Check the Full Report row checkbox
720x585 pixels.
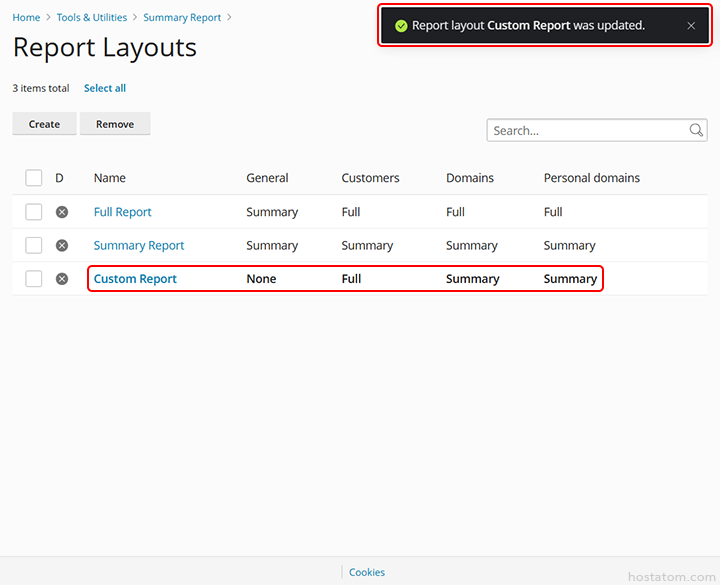(x=34, y=212)
